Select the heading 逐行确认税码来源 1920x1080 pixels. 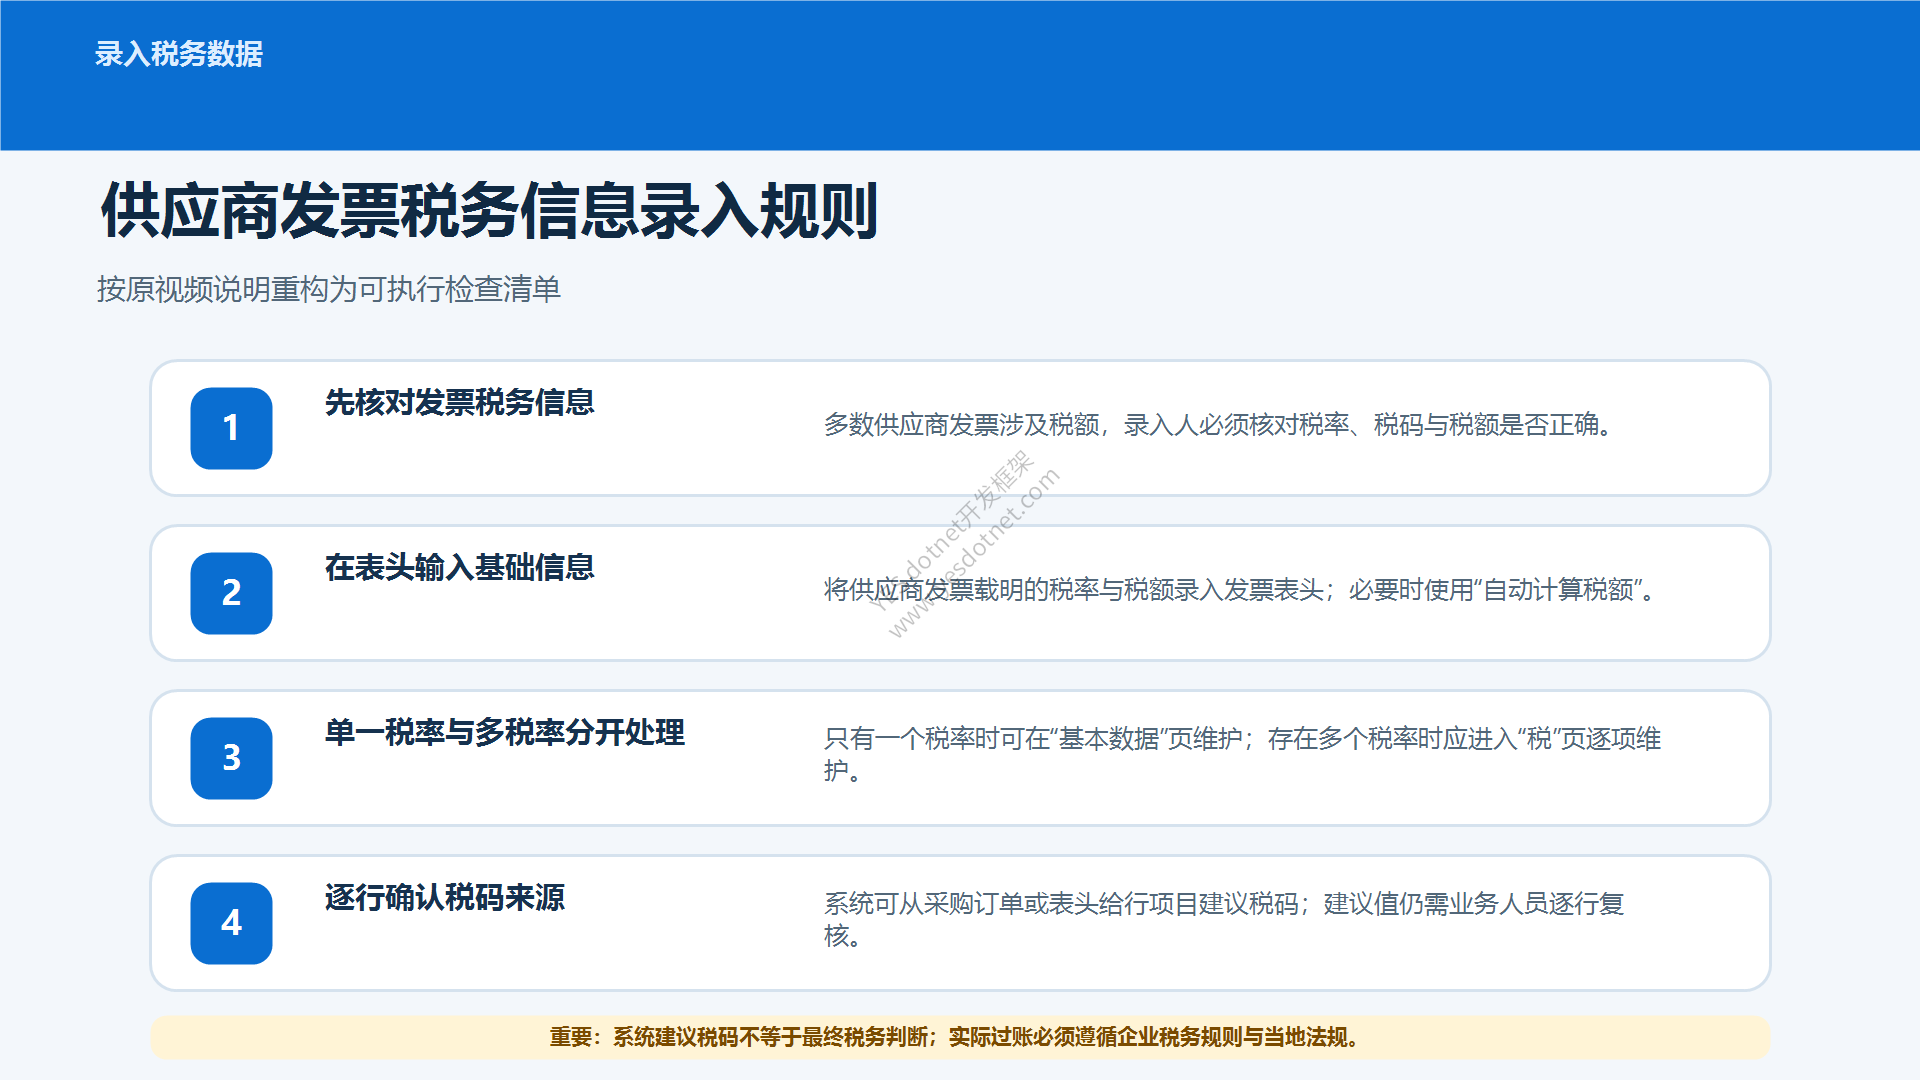[445, 897]
